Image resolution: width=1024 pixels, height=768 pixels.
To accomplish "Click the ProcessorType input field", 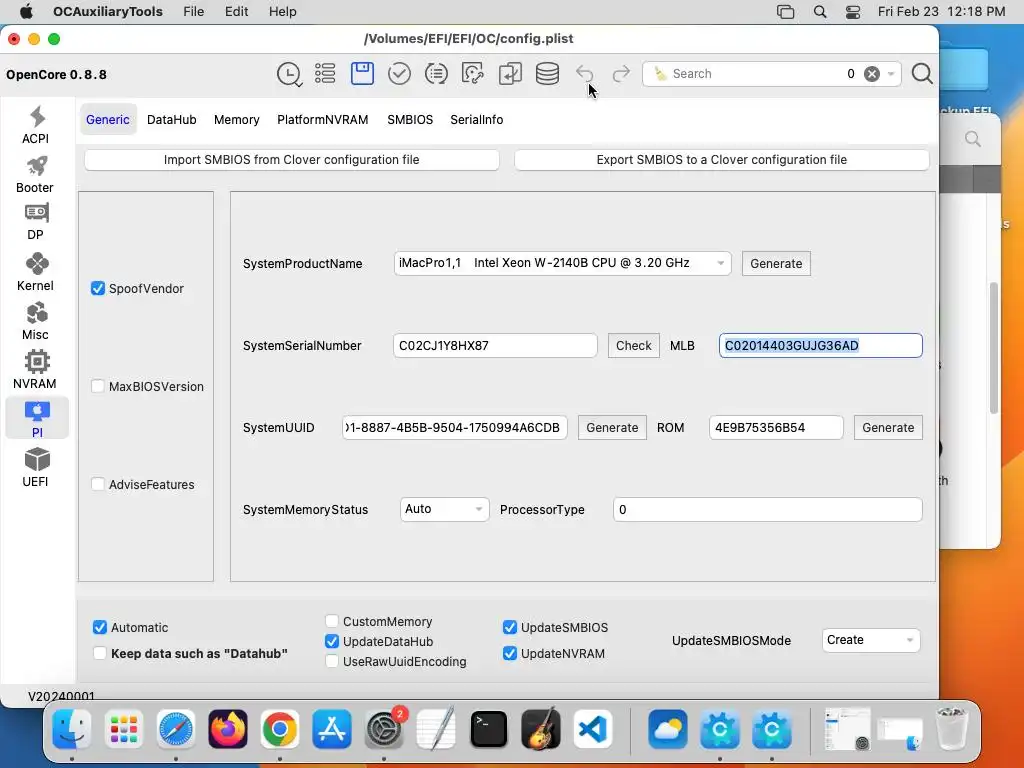I will 767,509.
